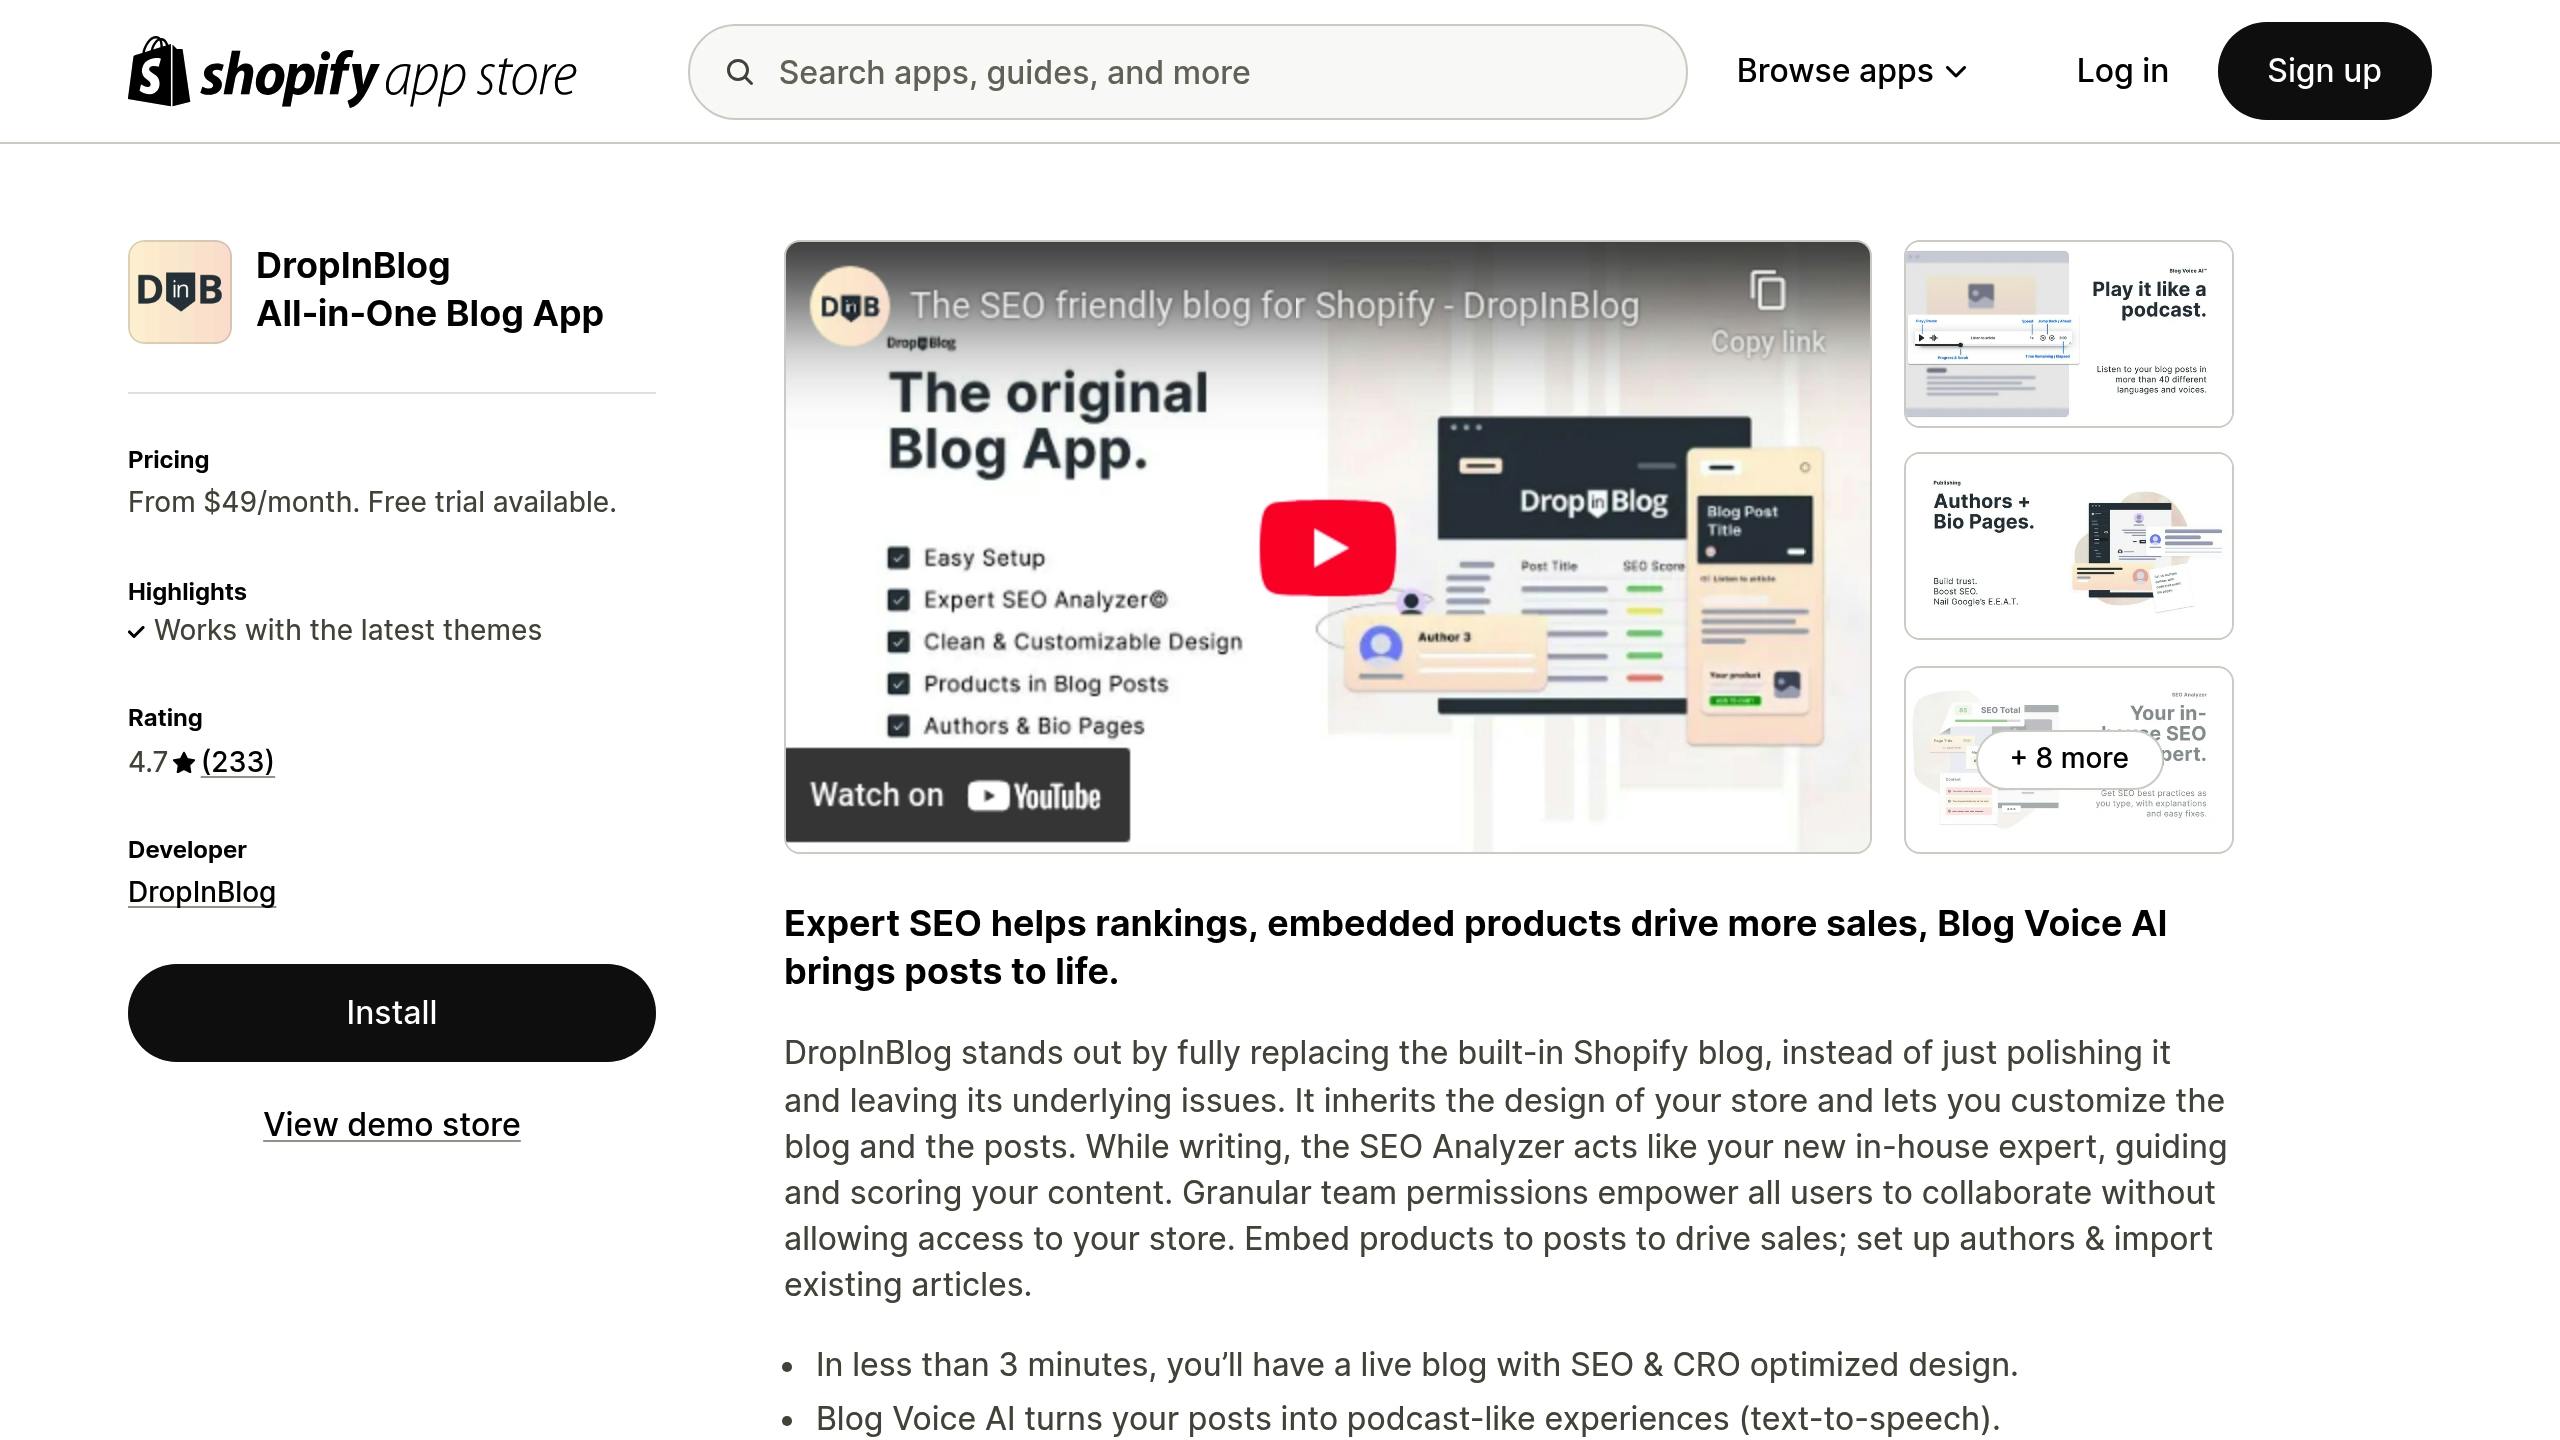Viewport: 2560px width, 1440px height.
Task: Focus the Search apps, guides, and more field
Action: pyautogui.click(x=1187, y=72)
